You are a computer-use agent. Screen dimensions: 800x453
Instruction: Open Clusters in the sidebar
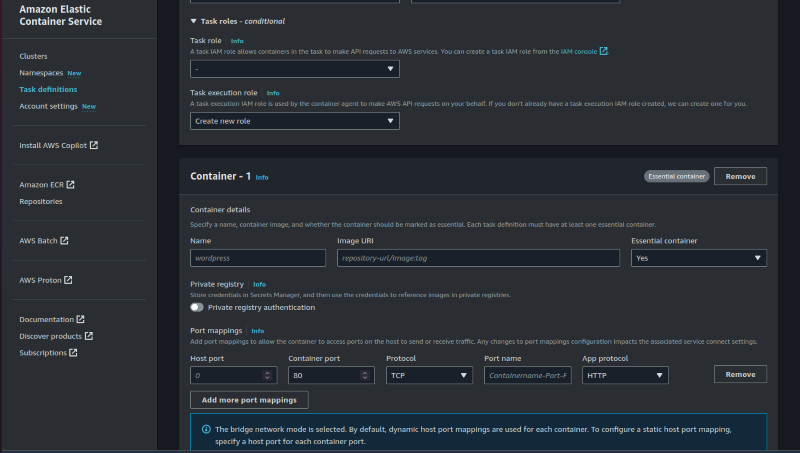(33, 56)
